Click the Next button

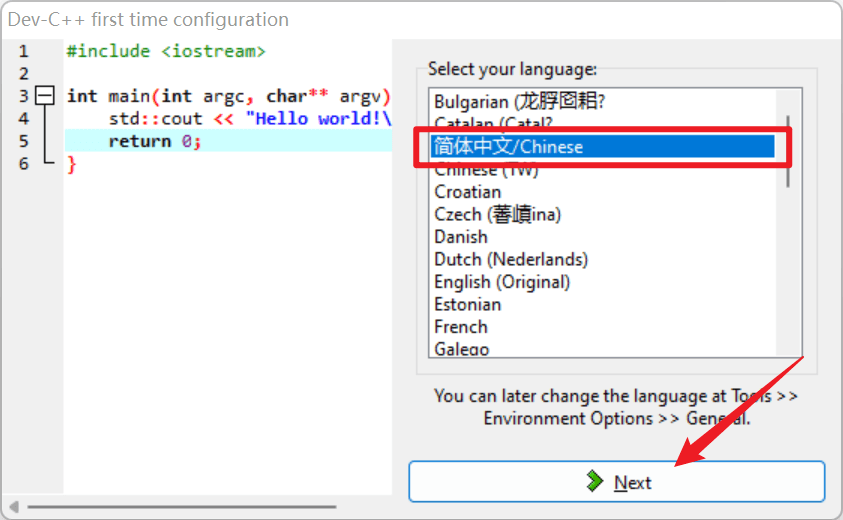(616, 482)
